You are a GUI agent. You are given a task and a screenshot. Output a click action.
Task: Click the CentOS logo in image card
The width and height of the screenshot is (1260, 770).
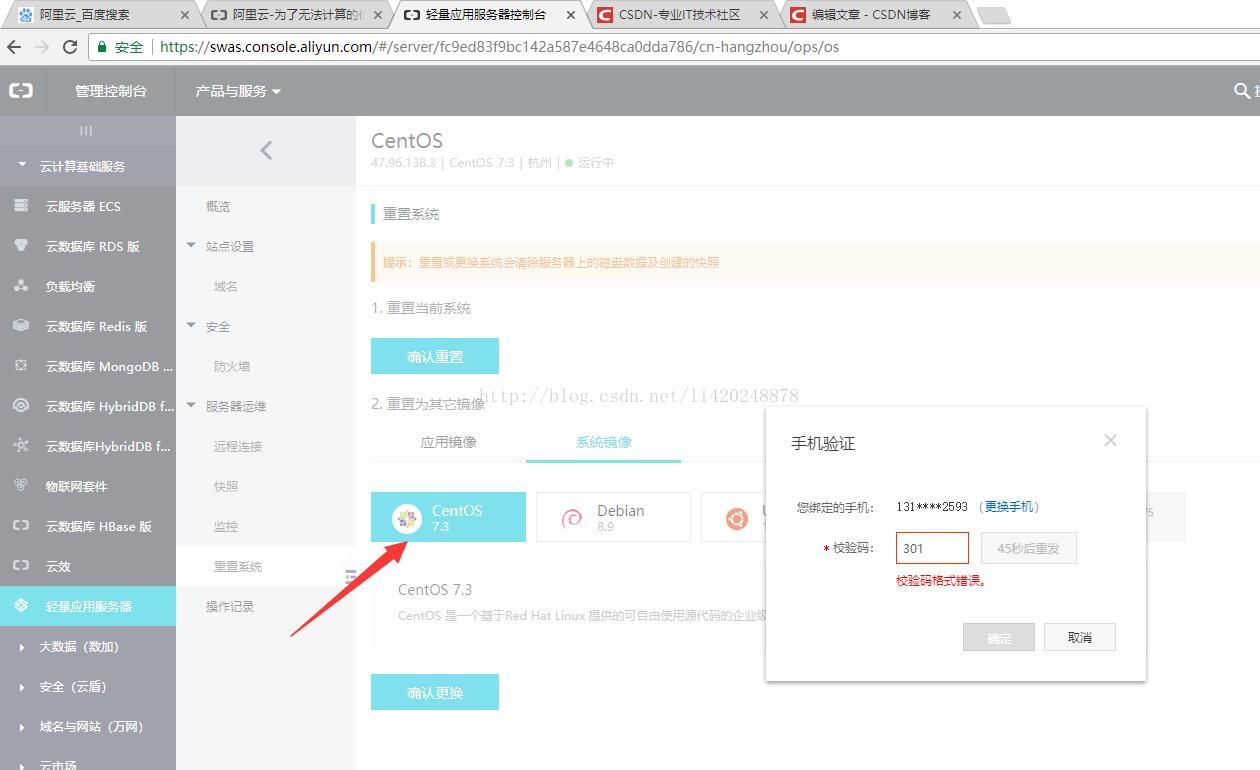406,518
